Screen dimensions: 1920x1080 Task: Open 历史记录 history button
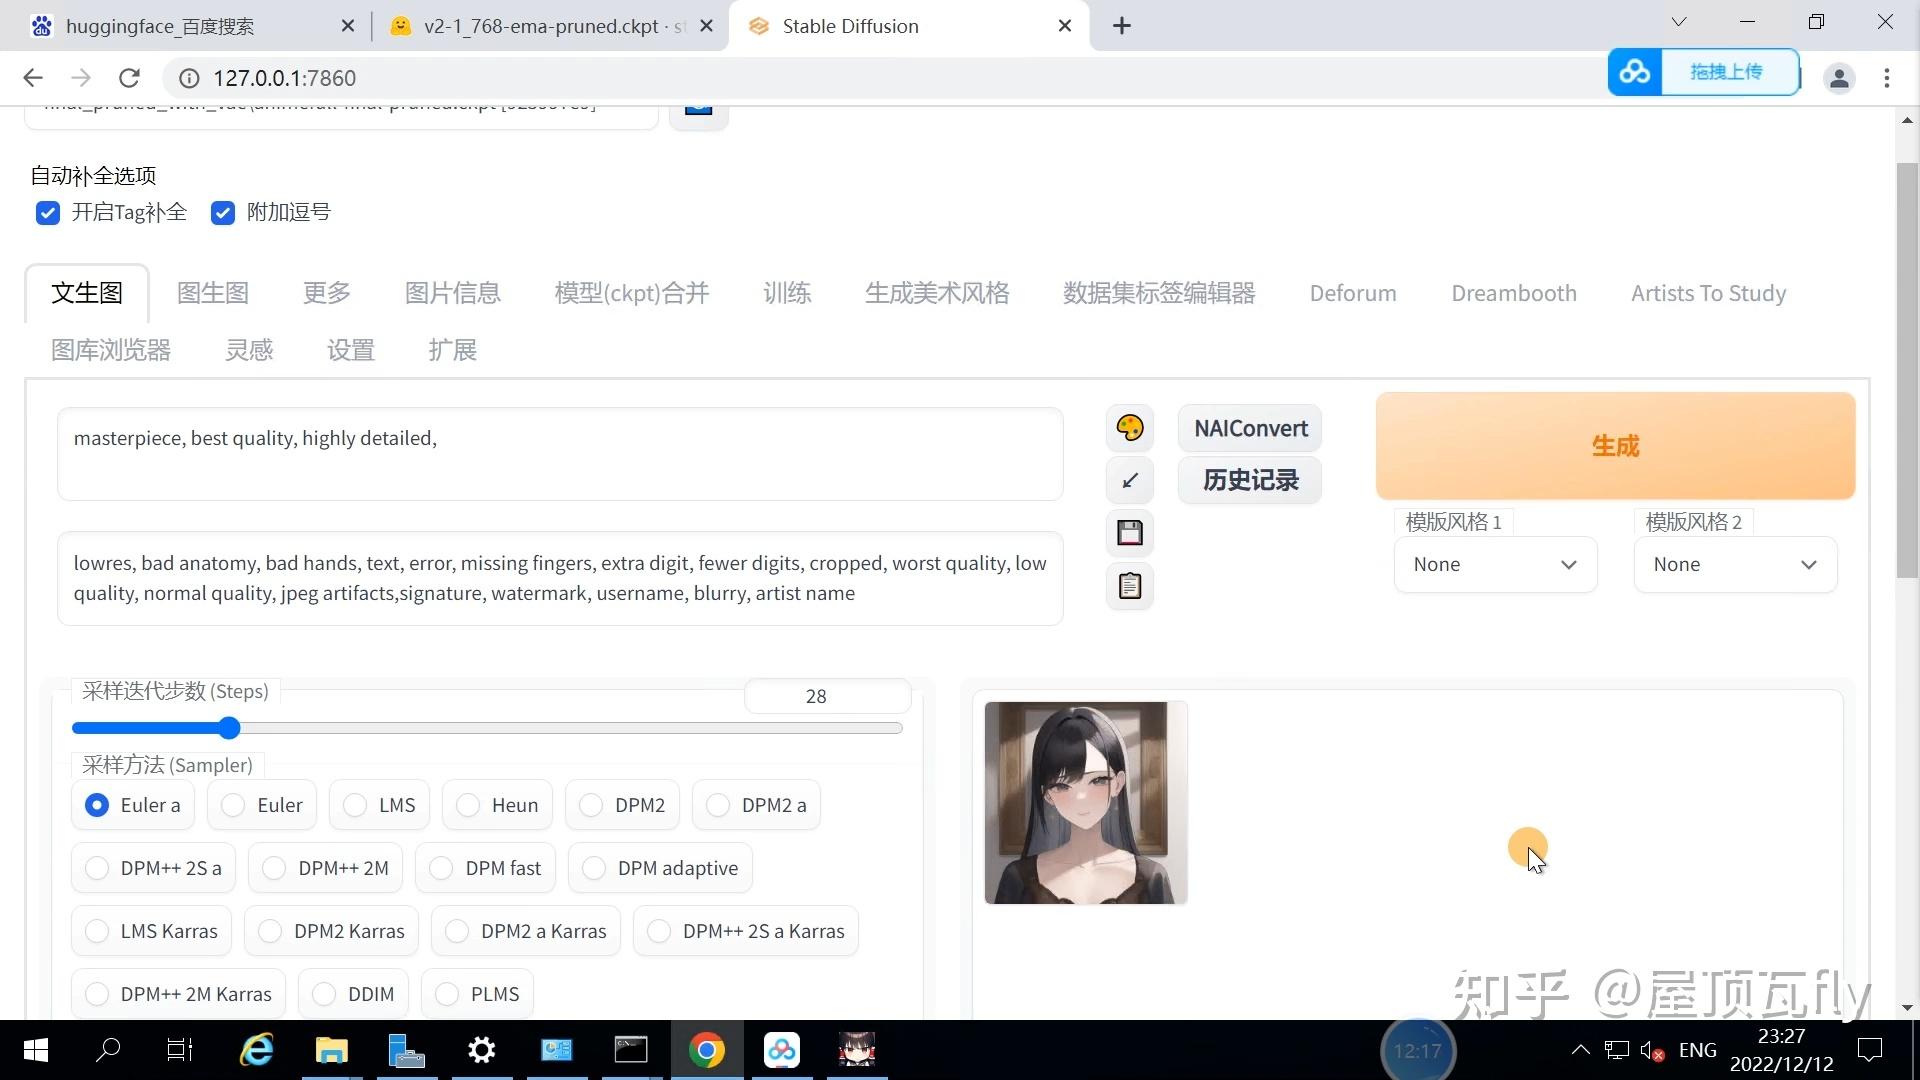pyautogui.click(x=1250, y=480)
